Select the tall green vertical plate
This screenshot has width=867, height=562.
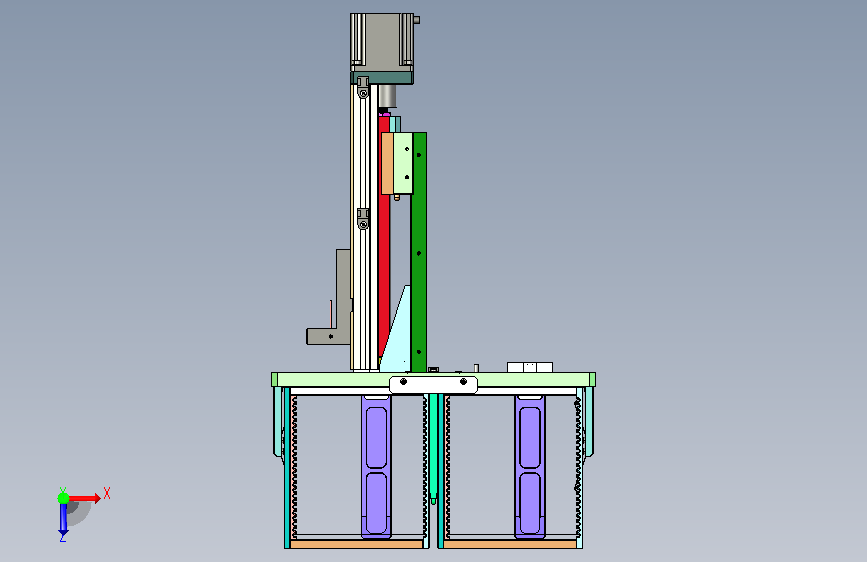(419, 252)
